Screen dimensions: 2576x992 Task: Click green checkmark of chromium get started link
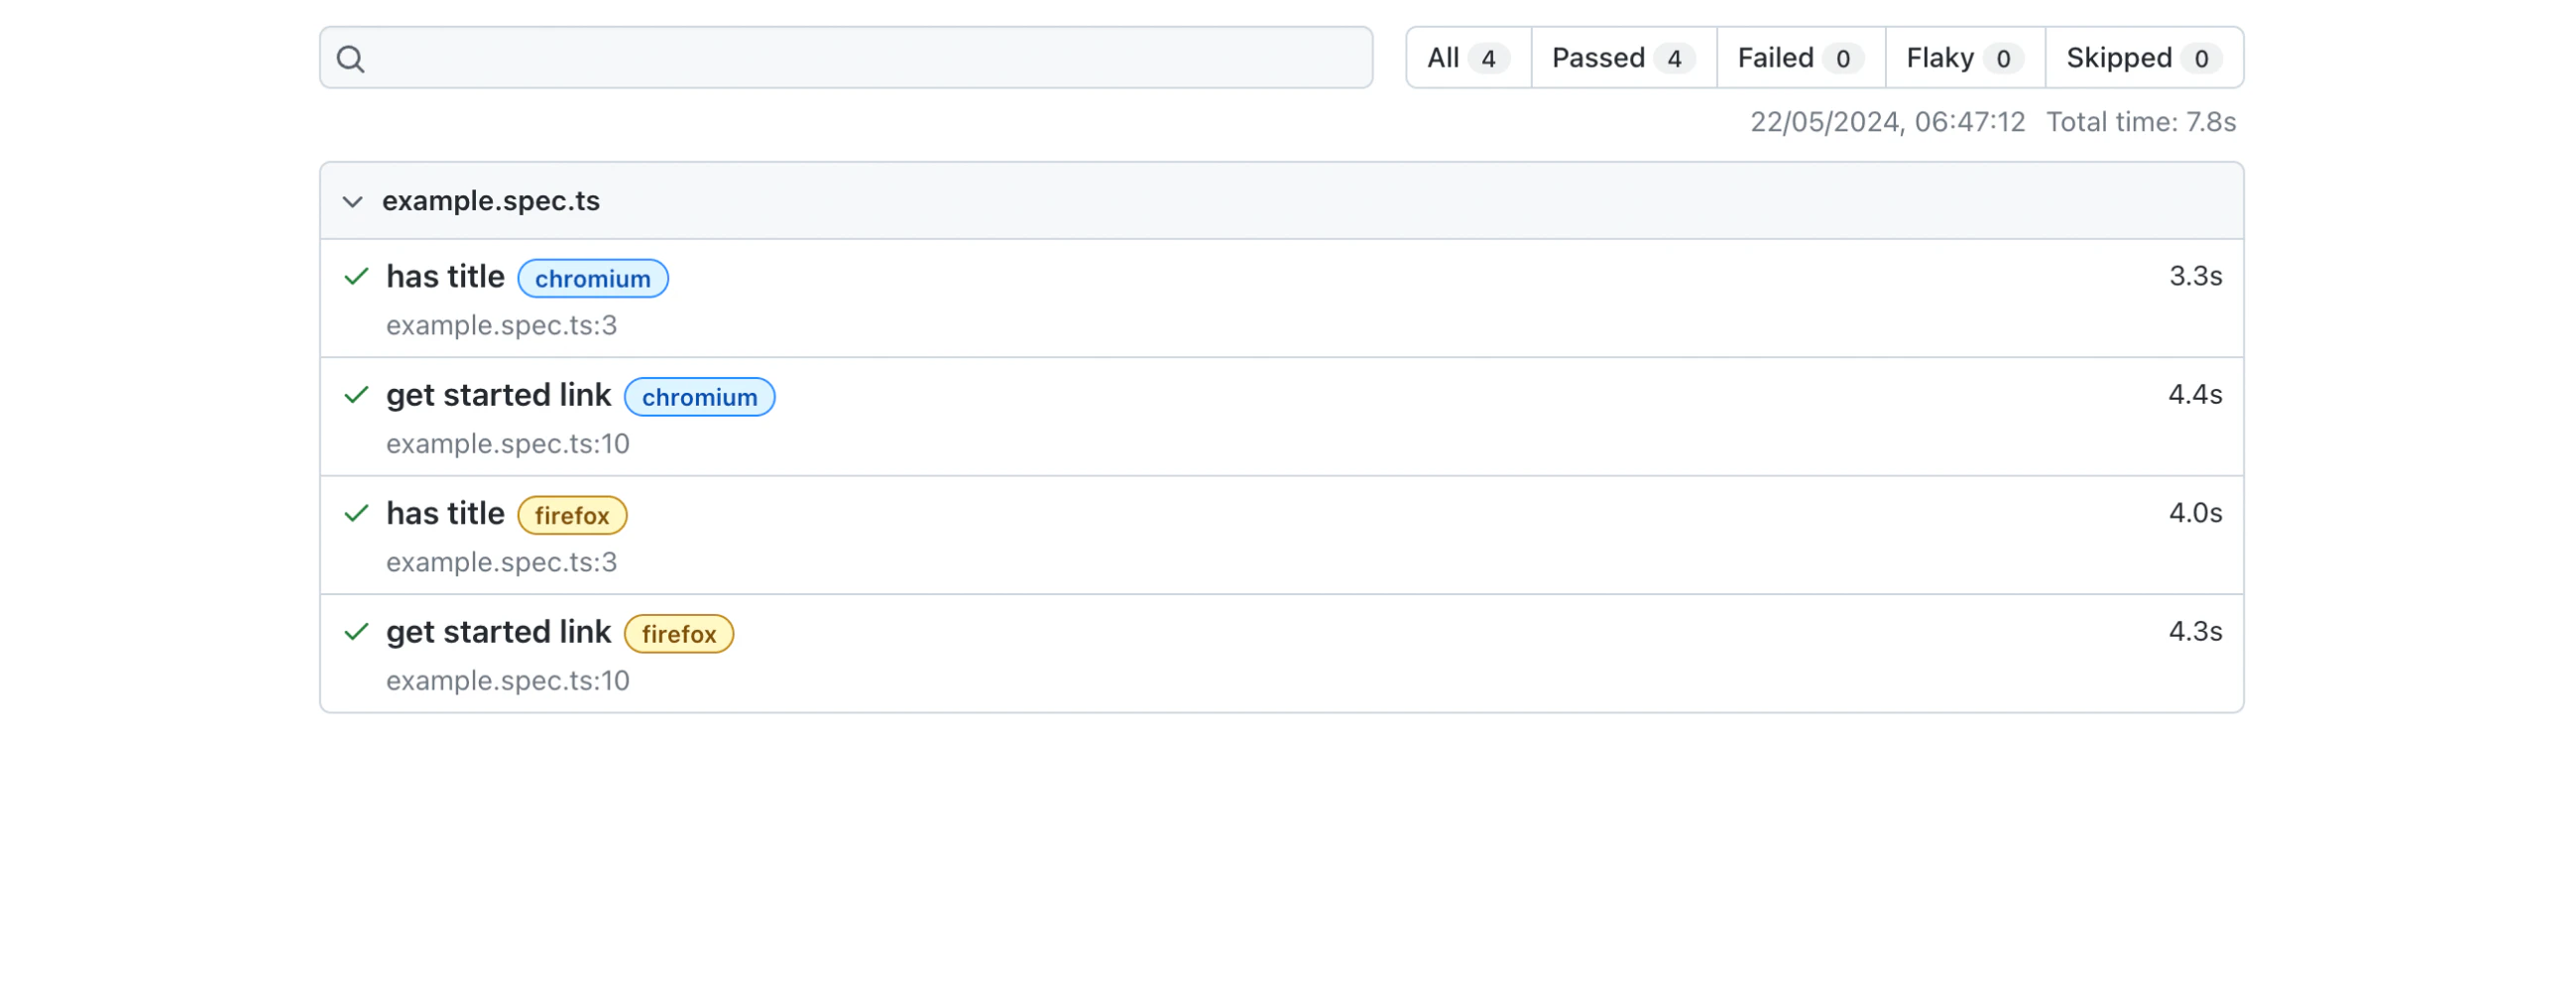(356, 395)
